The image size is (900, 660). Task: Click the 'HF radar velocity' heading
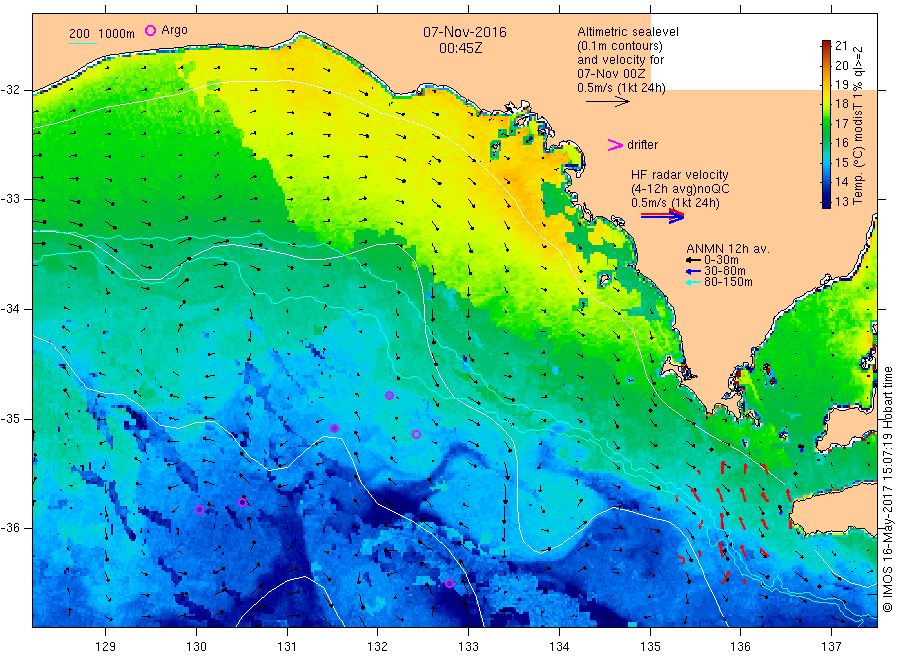680,174
